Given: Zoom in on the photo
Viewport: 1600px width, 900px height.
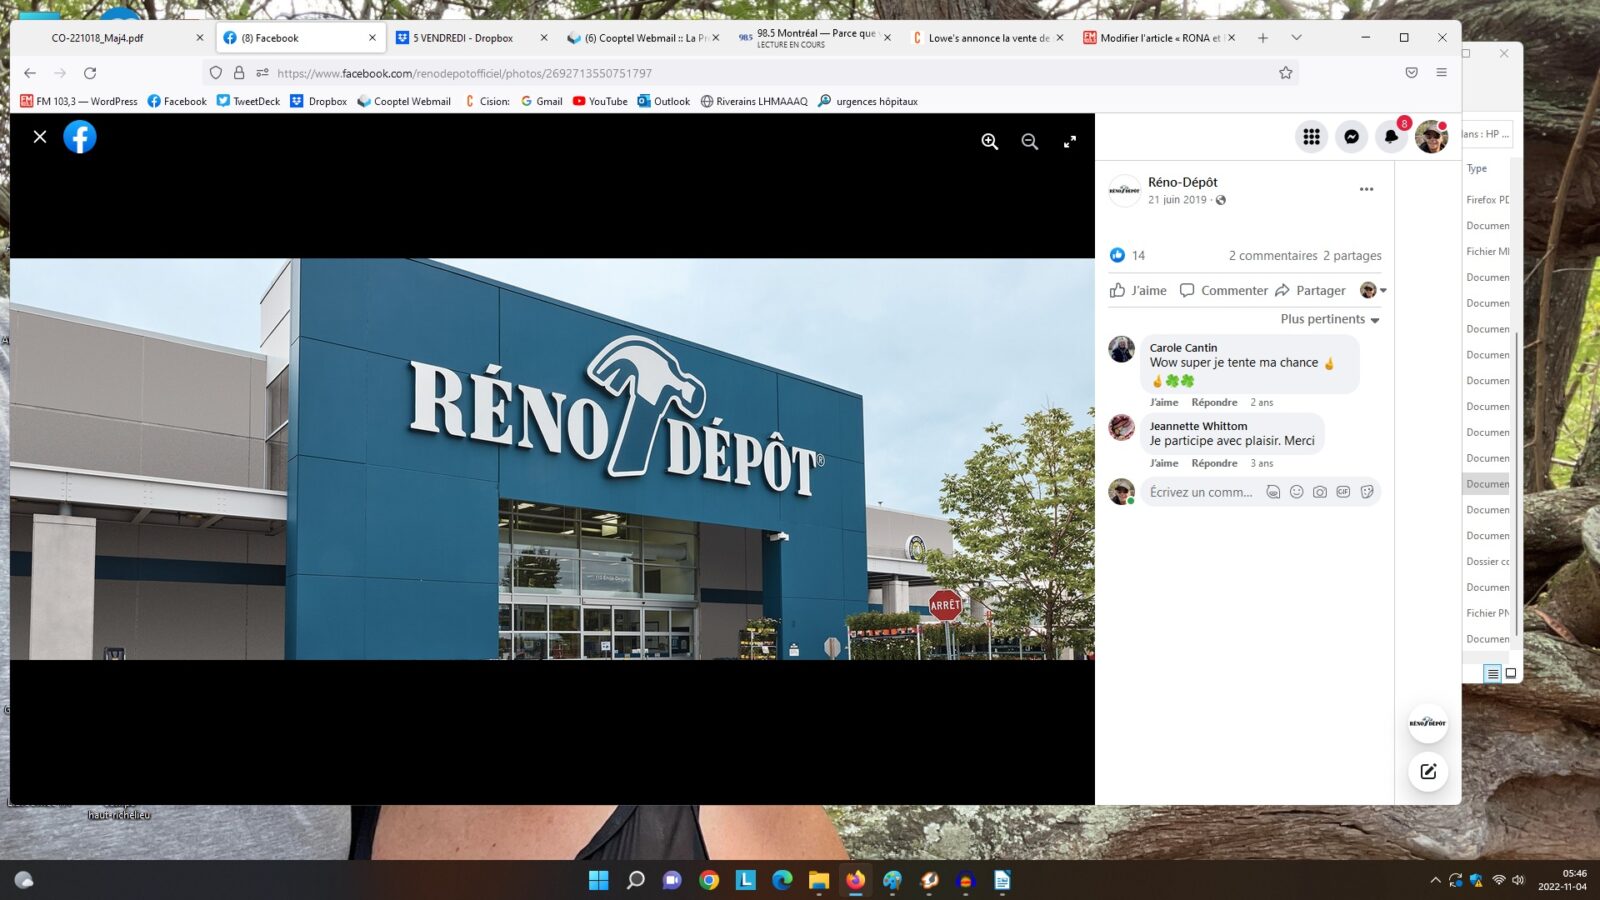Looking at the screenshot, I should (x=989, y=142).
